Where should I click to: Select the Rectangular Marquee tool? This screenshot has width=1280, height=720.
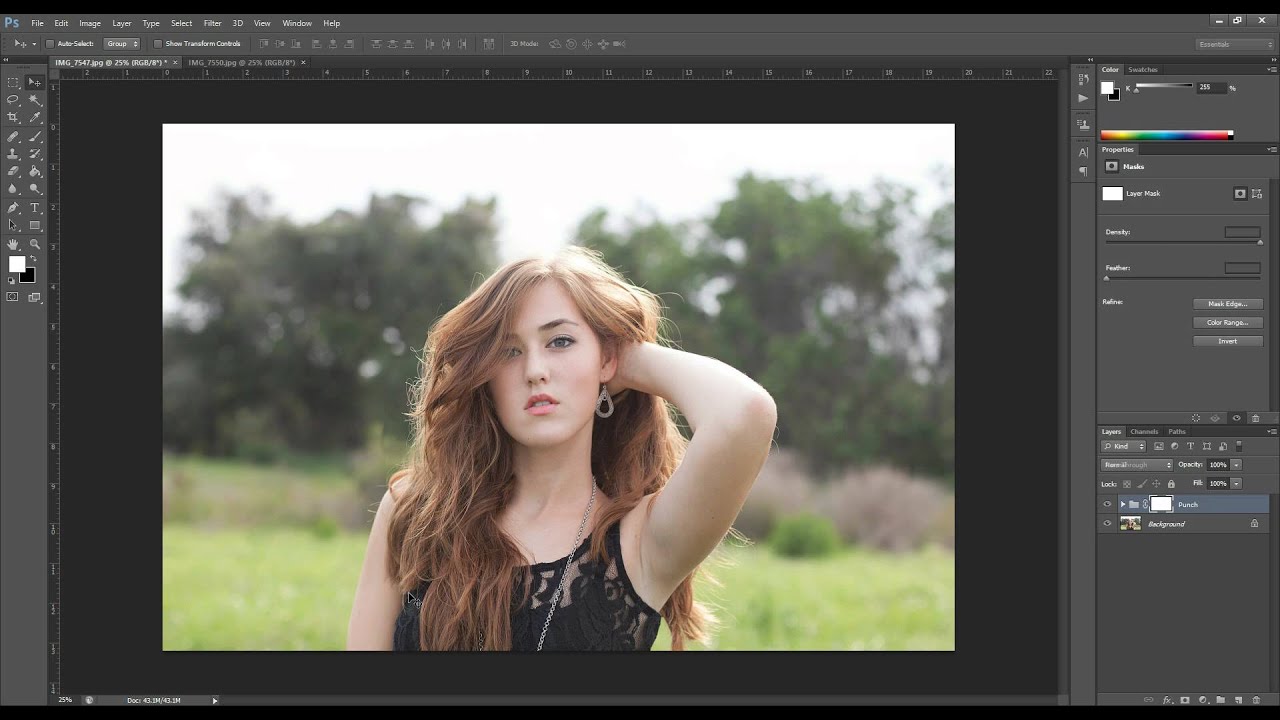click(x=13, y=82)
